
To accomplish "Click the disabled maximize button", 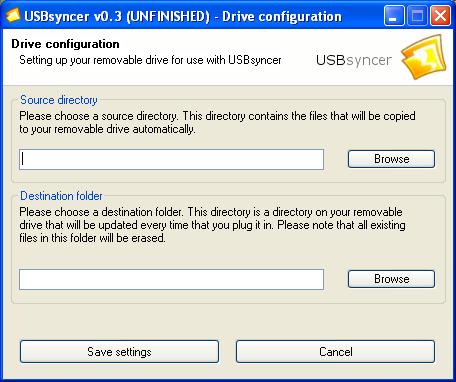I will click(417, 16).
